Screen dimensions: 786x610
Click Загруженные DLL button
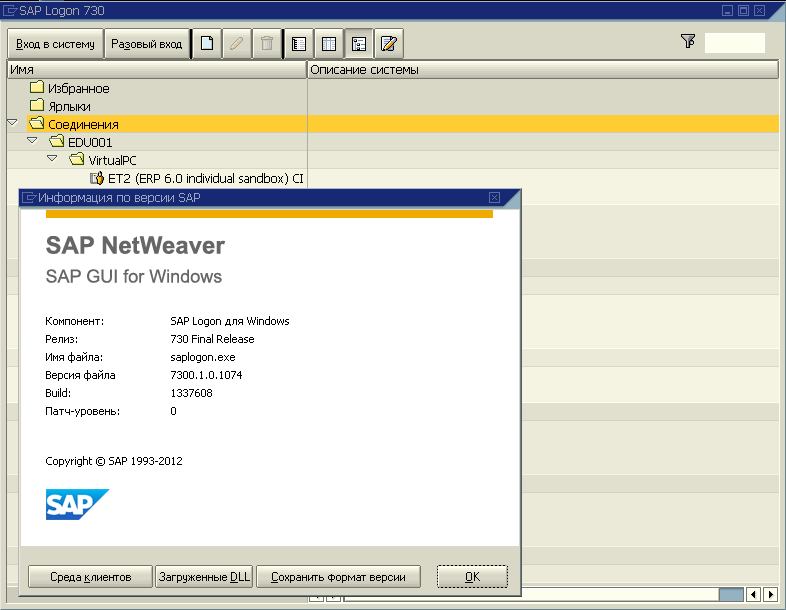[204, 577]
